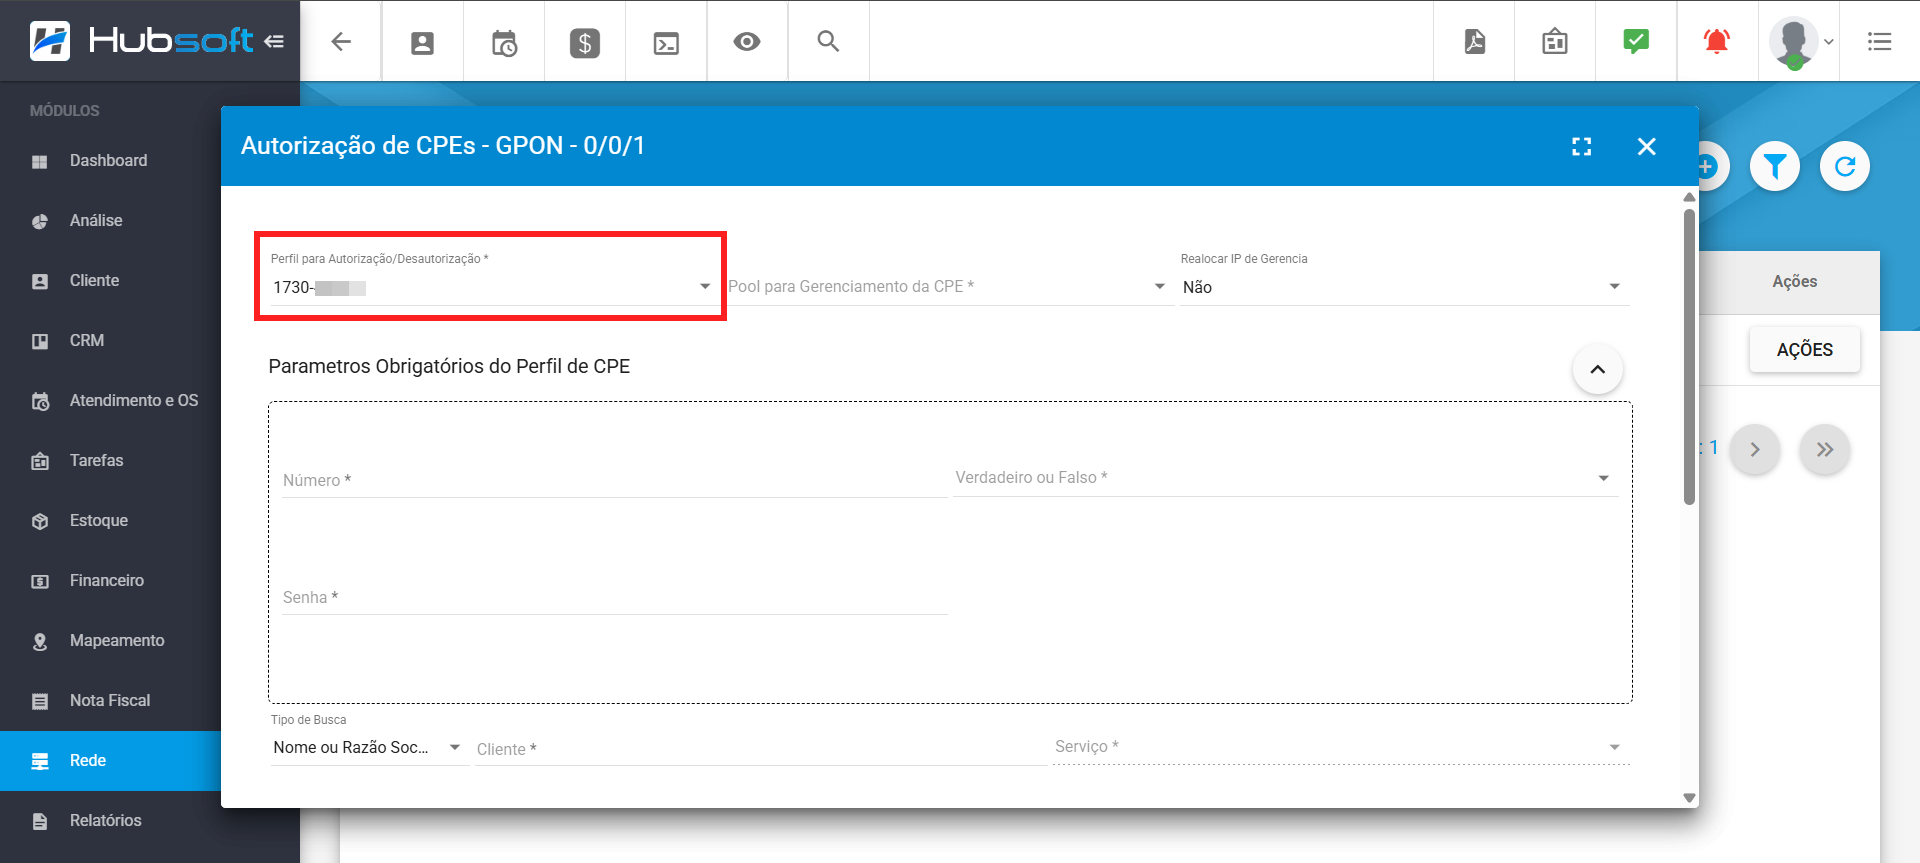Open the Mapeamento module

(x=110, y=641)
